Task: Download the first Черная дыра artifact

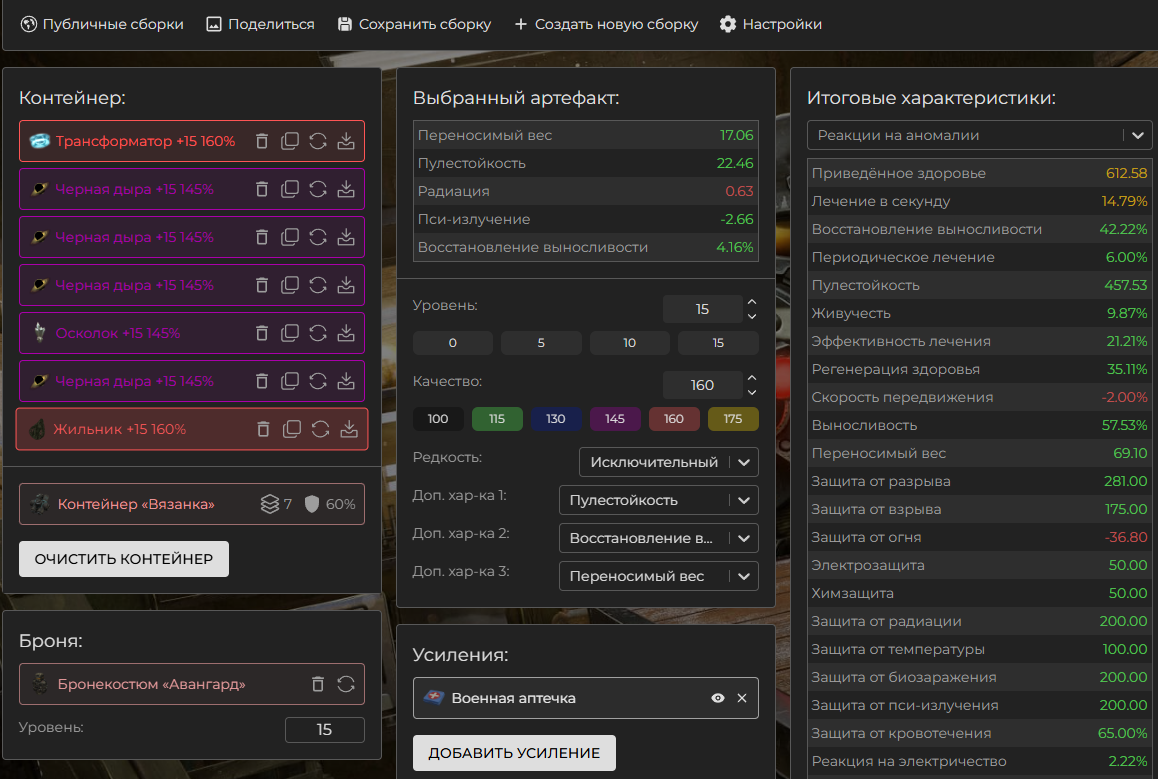Action: (x=346, y=189)
